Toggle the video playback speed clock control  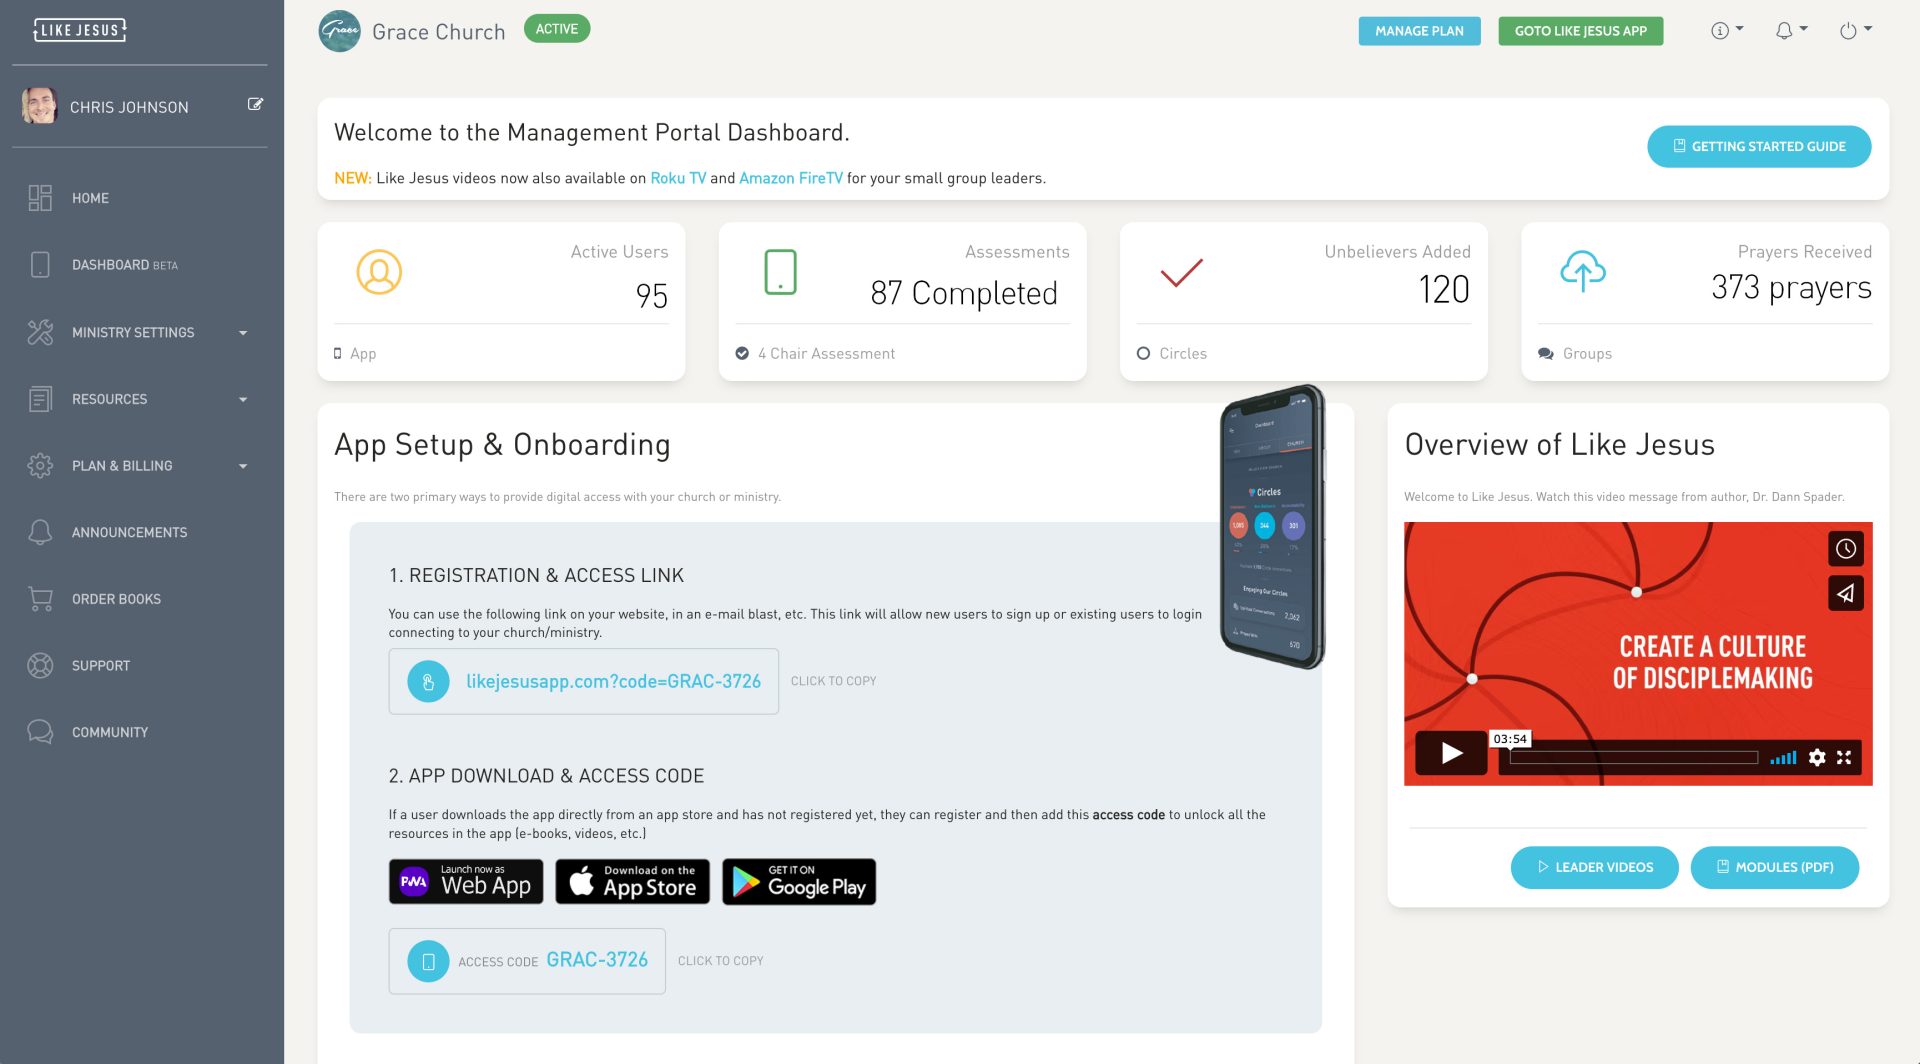click(x=1845, y=548)
